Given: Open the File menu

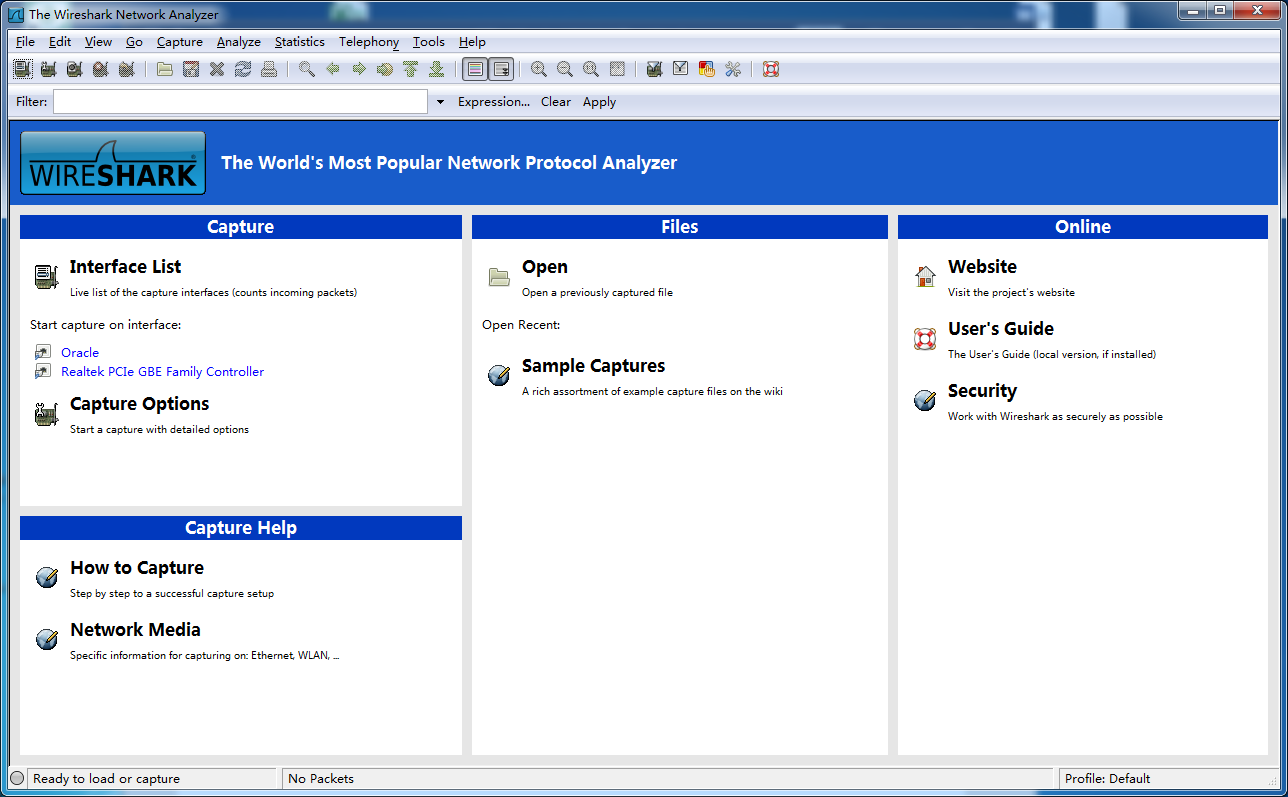Looking at the screenshot, I should pos(25,42).
